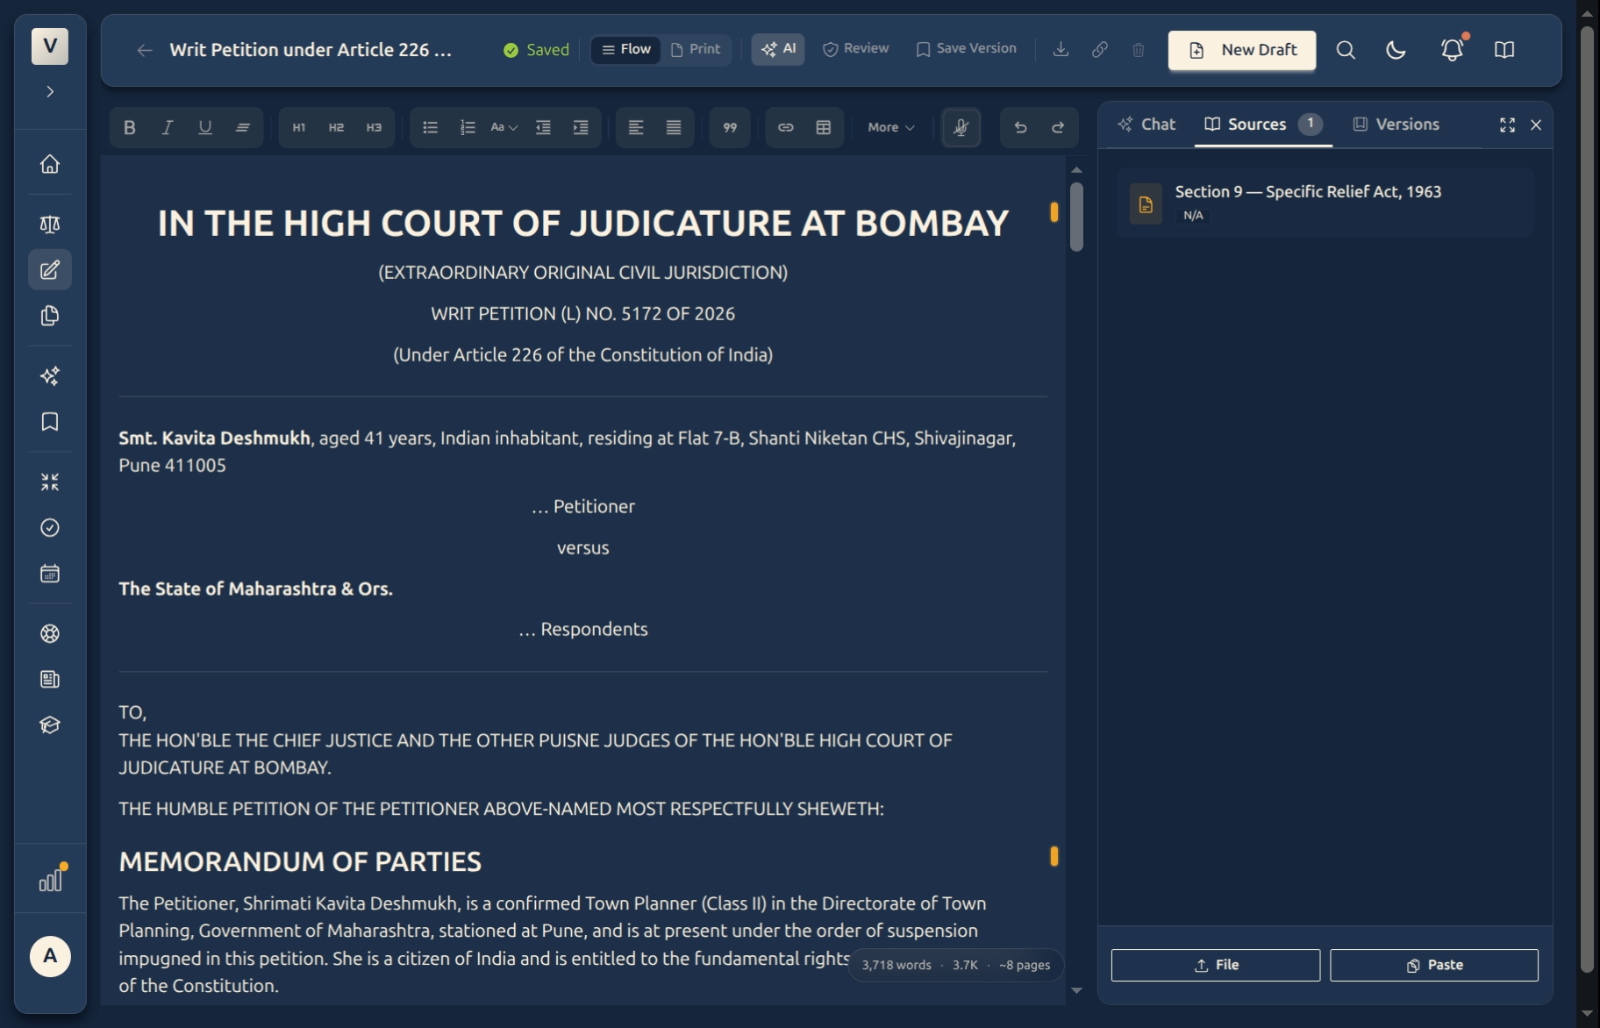Open the scales of justice sidebar icon
The image size is (1600, 1028).
pyautogui.click(x=50, y=224)
